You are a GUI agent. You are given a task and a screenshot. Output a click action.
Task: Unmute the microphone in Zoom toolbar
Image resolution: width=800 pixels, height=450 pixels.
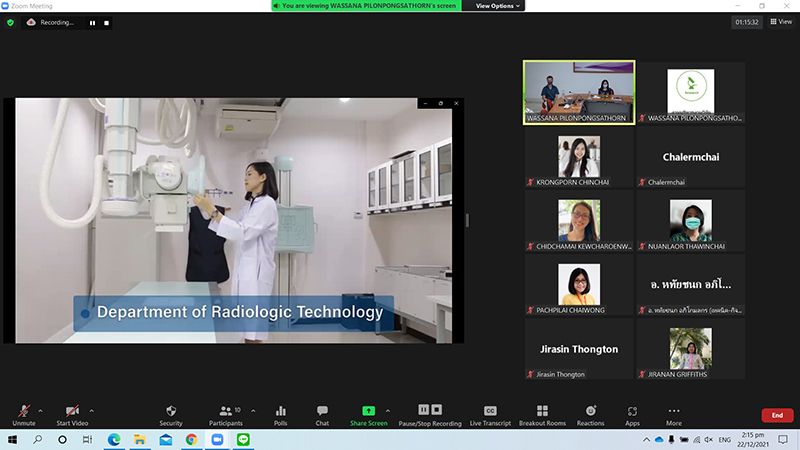coord(23,415)
